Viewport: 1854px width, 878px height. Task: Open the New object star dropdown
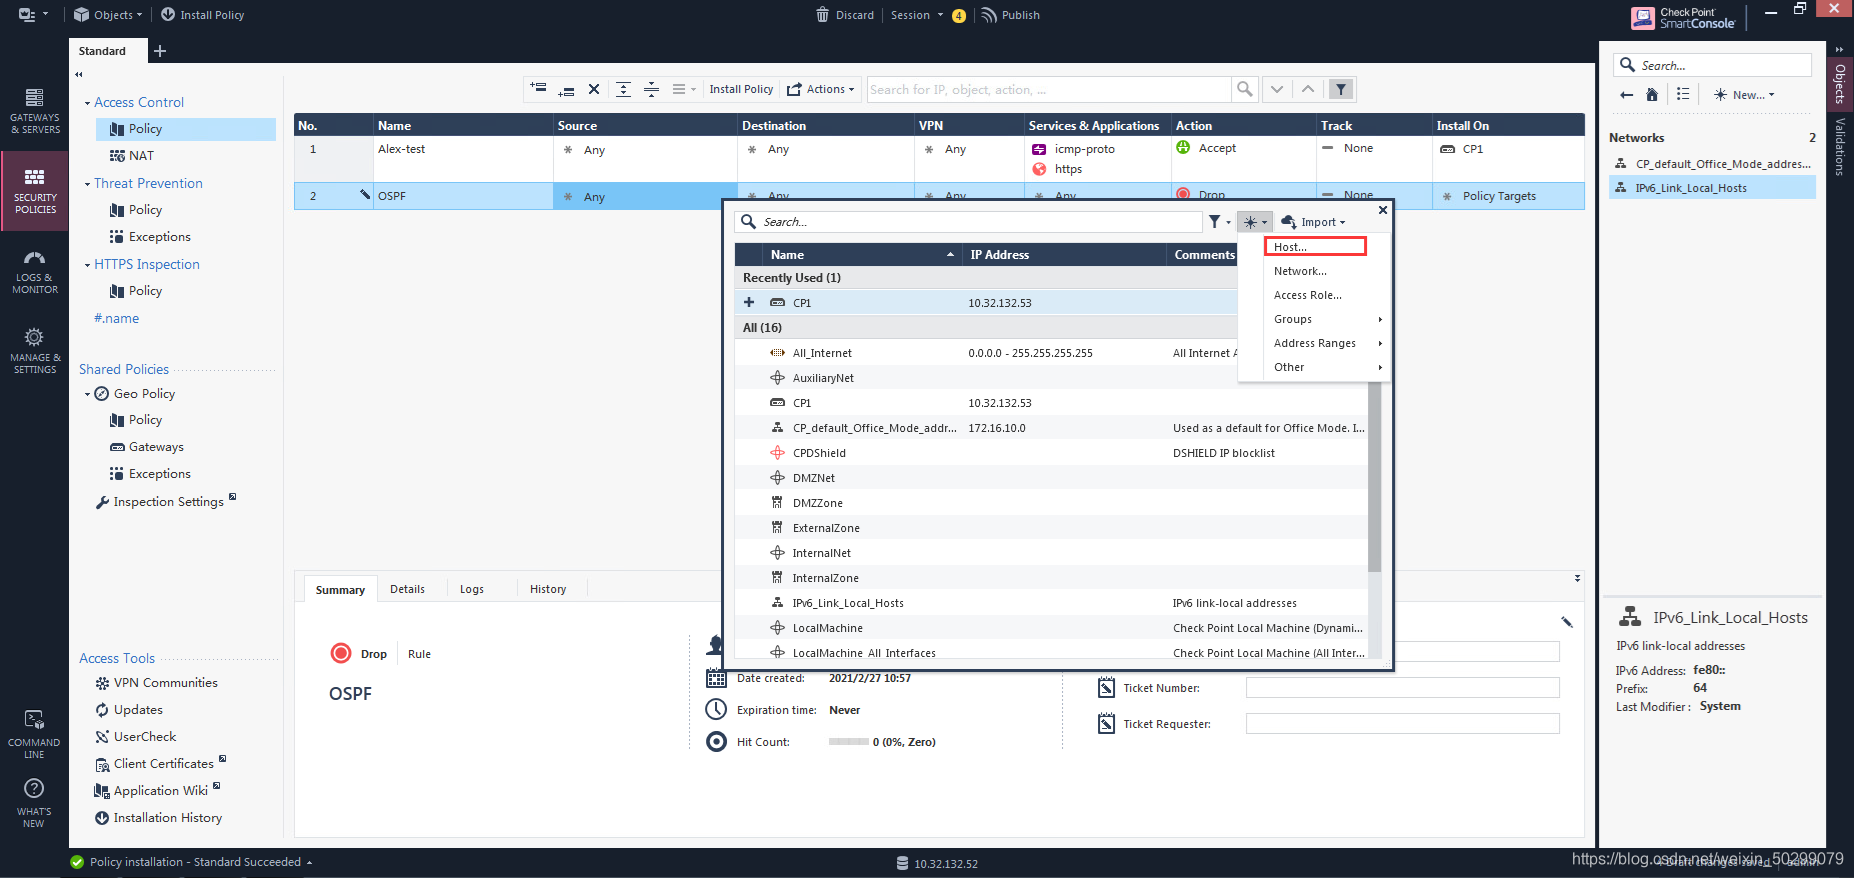(1254, 222)
